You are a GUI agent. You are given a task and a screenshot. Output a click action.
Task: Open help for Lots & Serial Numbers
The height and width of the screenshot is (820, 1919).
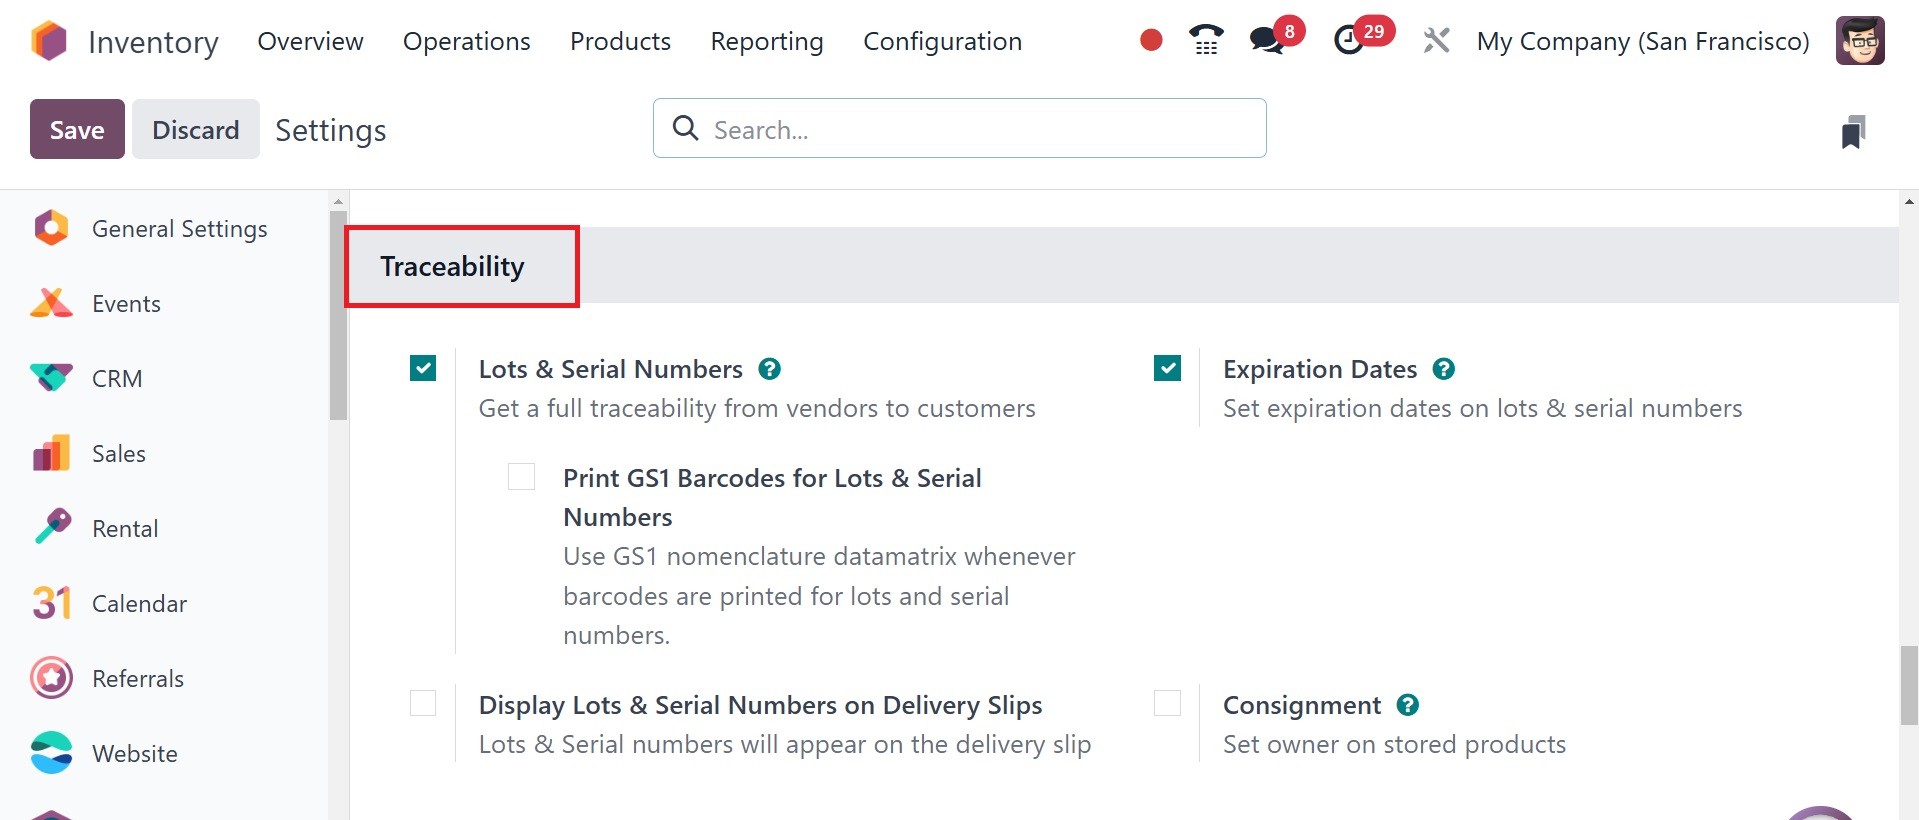click(769, 369)
